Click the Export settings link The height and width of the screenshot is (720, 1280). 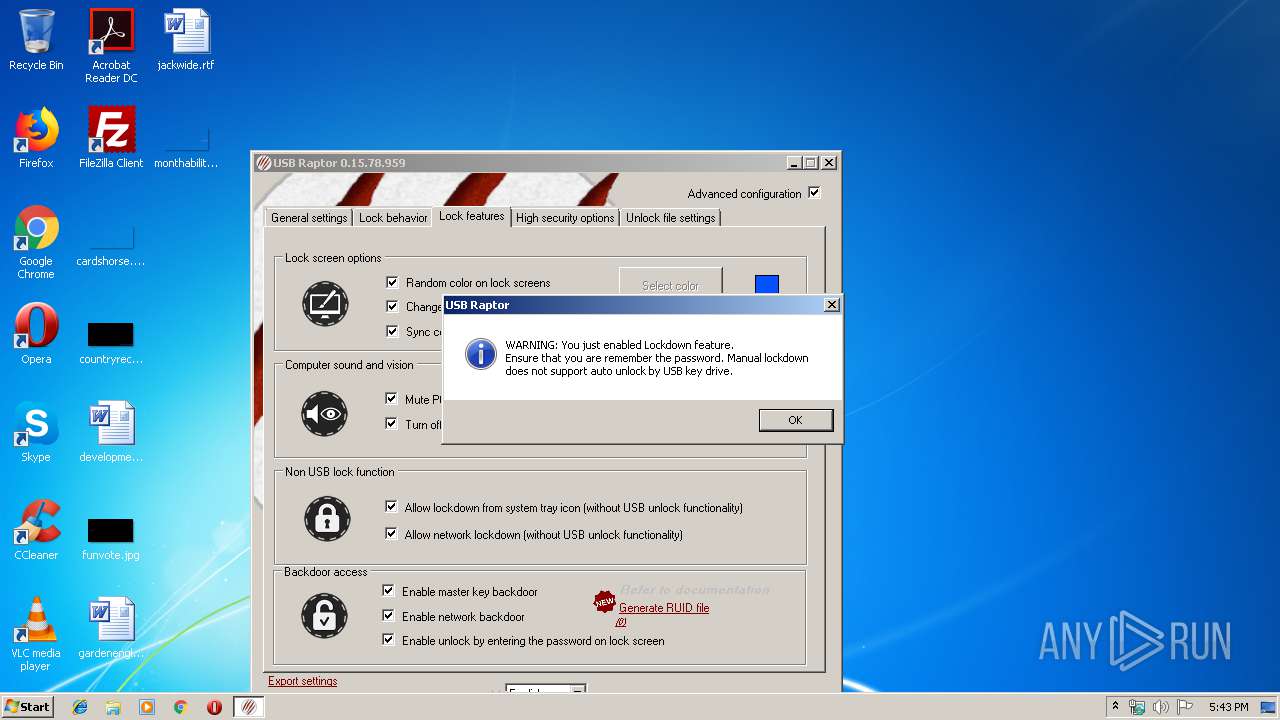(302, 681)
